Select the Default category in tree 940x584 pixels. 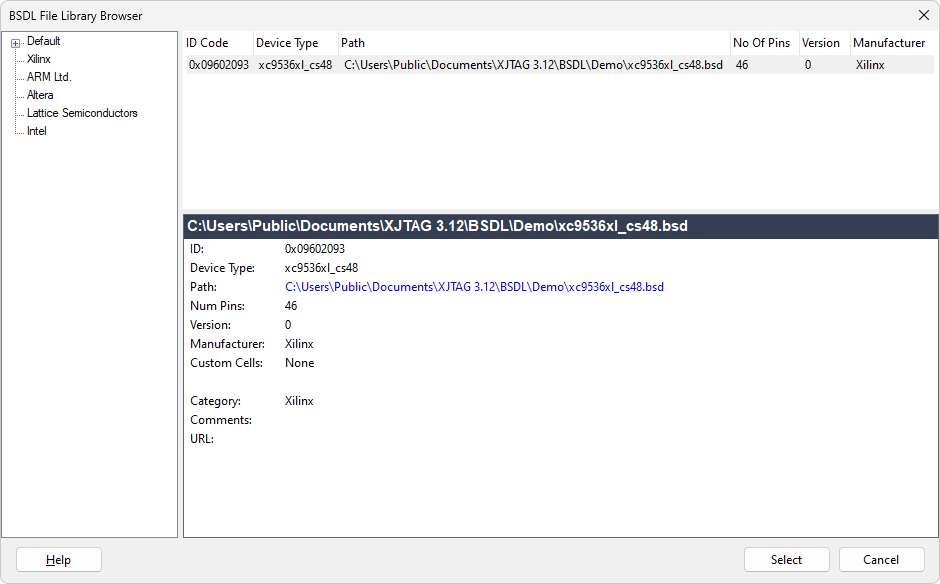click(x=43, y=41)
